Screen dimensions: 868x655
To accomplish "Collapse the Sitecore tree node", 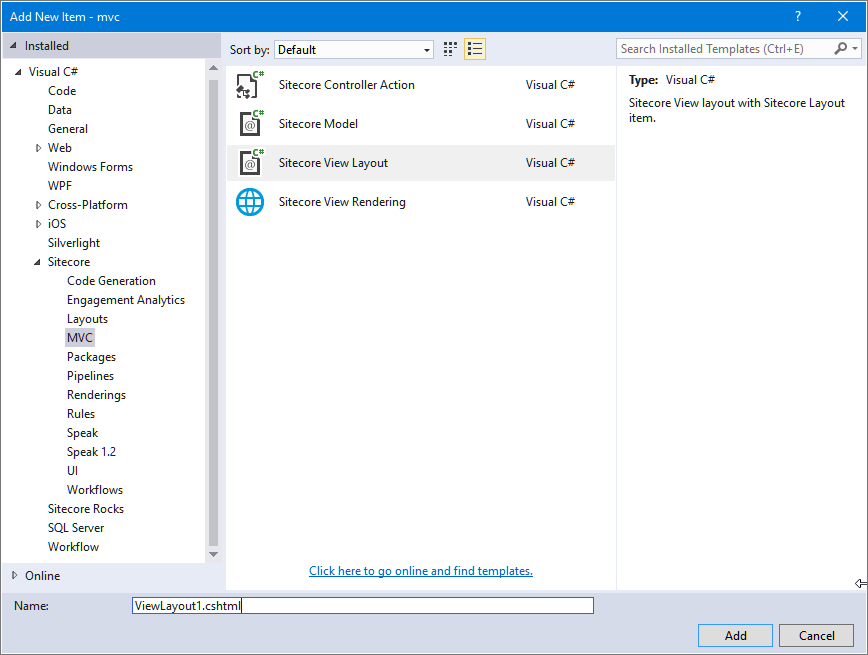I will (35, 261).
